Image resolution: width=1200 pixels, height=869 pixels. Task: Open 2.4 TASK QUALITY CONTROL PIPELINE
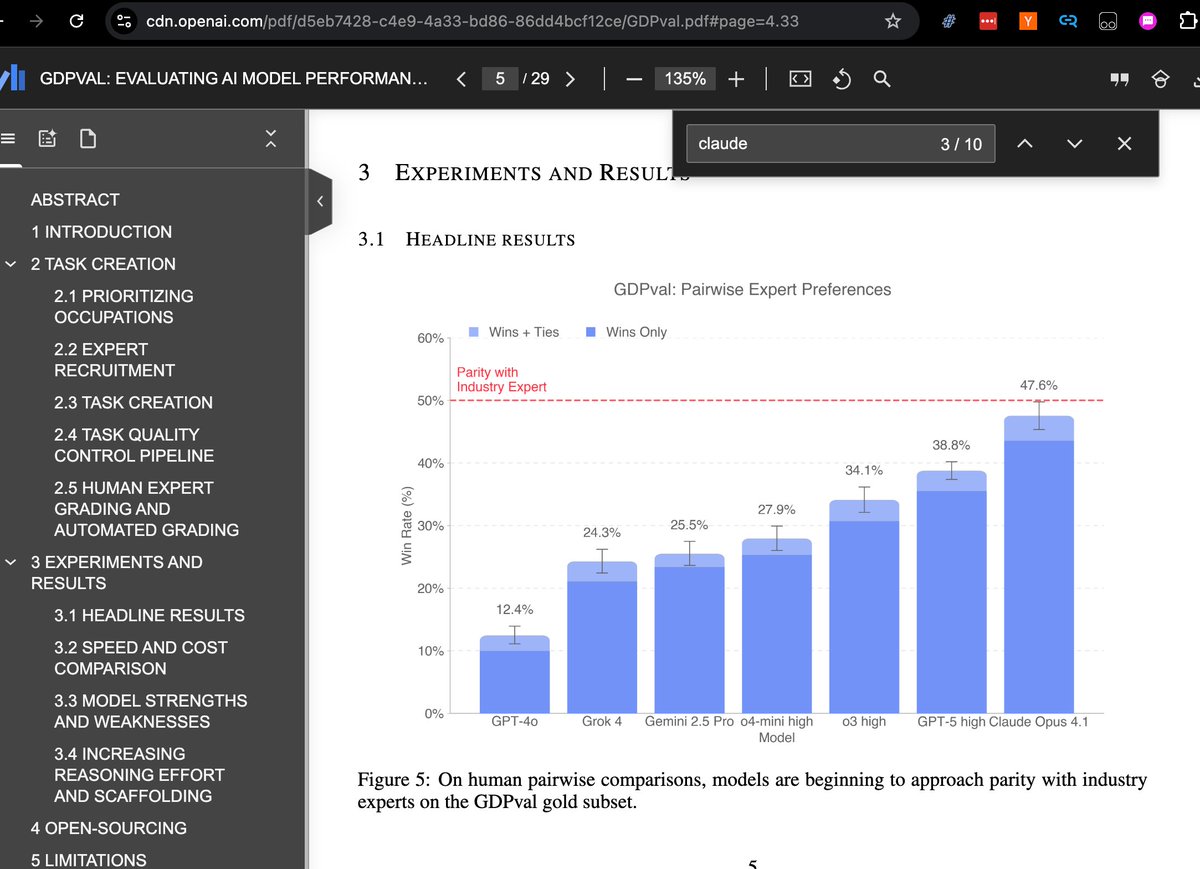coord(133,445)
